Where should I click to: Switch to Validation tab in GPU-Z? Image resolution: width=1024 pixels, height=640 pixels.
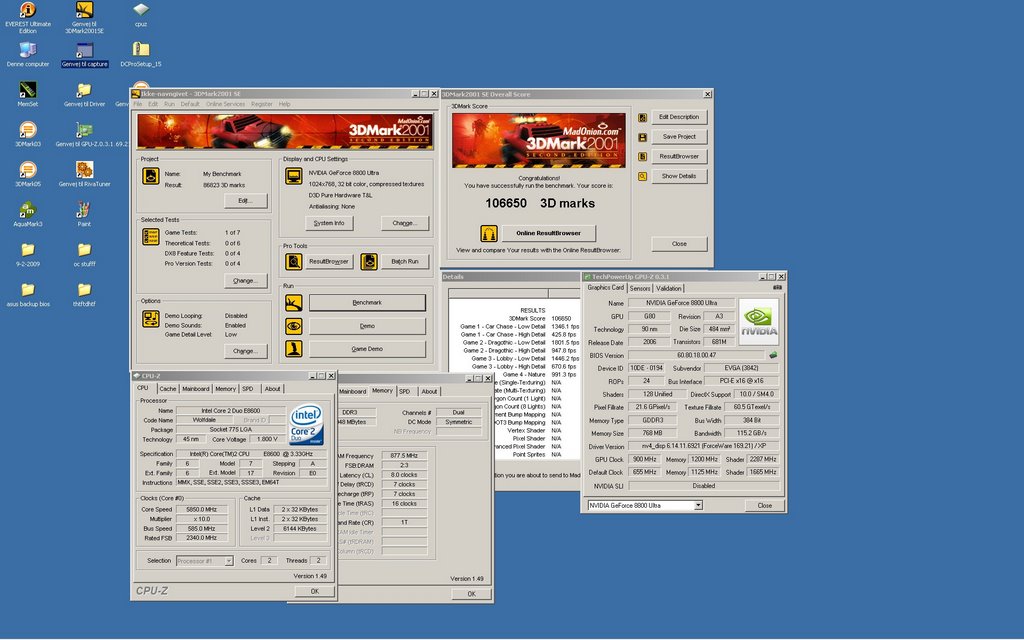(x=669, y=288)
